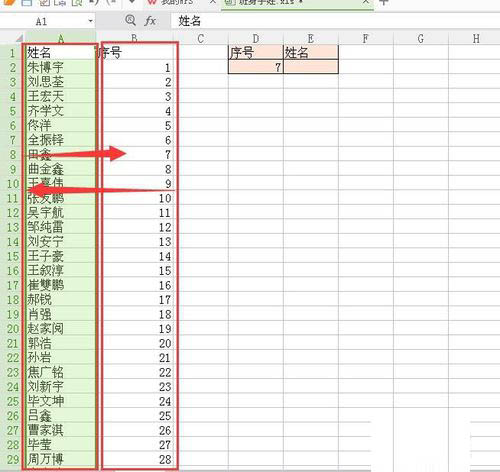Screen dimensions: 500x472
Task: Click the formula bar containing 姓名
Action: coord(335,21)
